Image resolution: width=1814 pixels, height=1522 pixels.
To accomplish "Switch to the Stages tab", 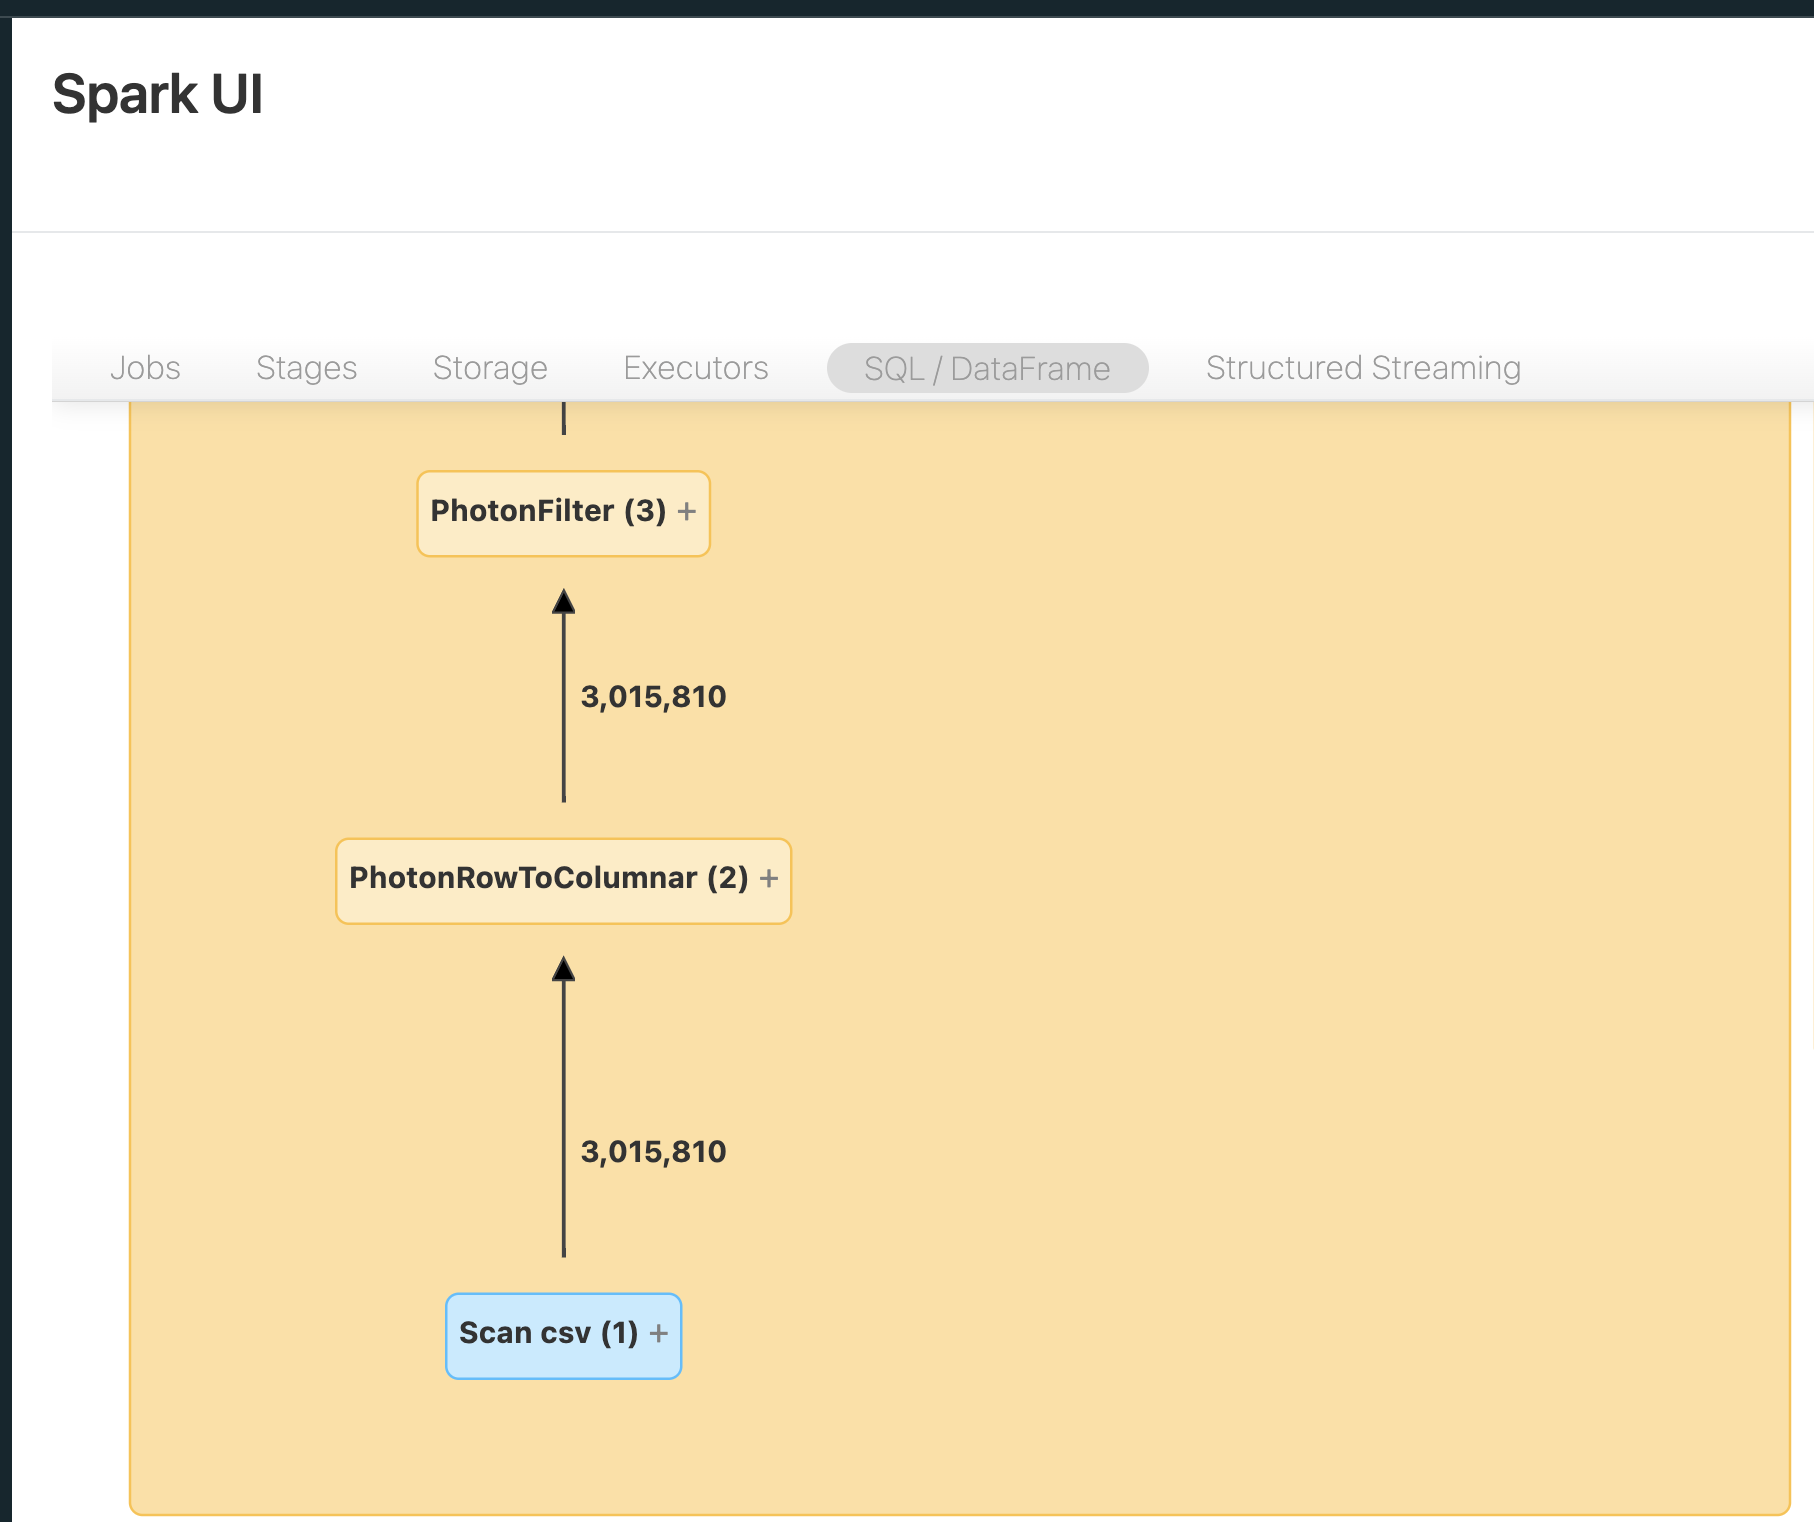I will (307, 367).
